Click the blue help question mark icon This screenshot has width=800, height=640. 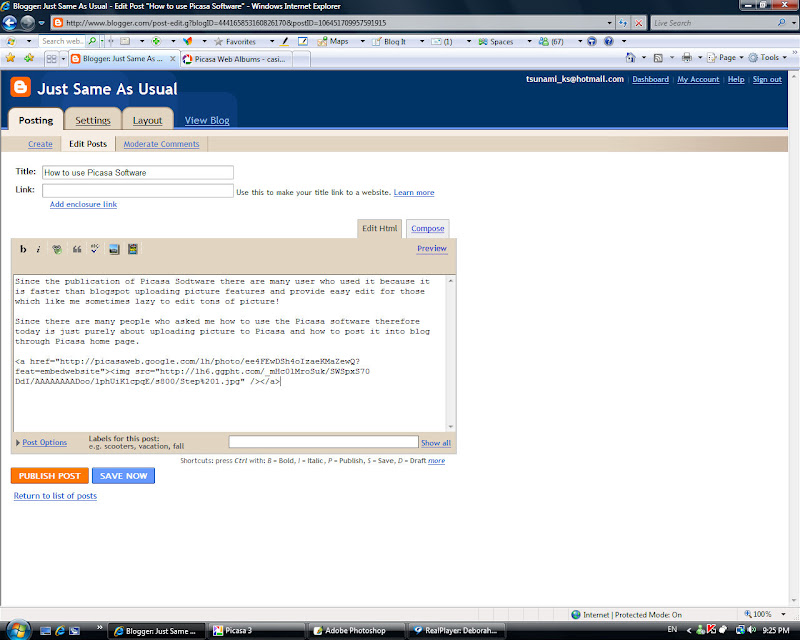pos(609,41)
